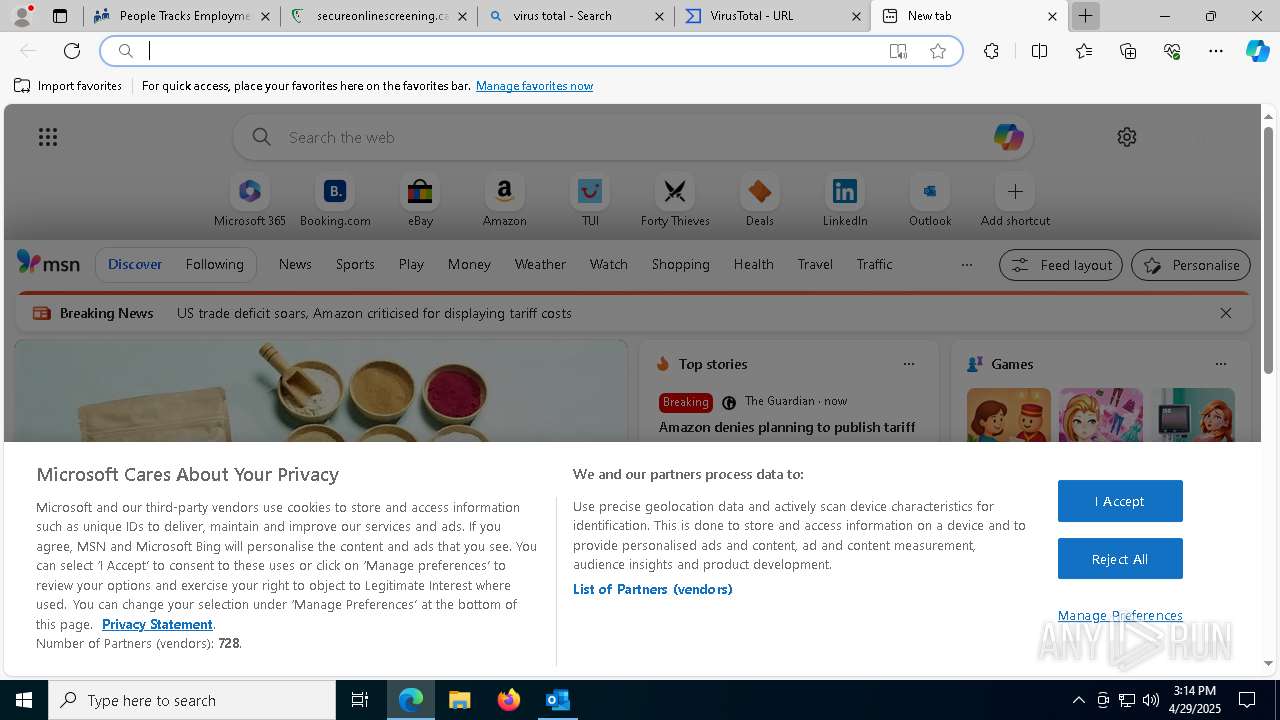The image size is (1280, 720).
Task: Open File Explorer from taskbar
Action: 459,700
